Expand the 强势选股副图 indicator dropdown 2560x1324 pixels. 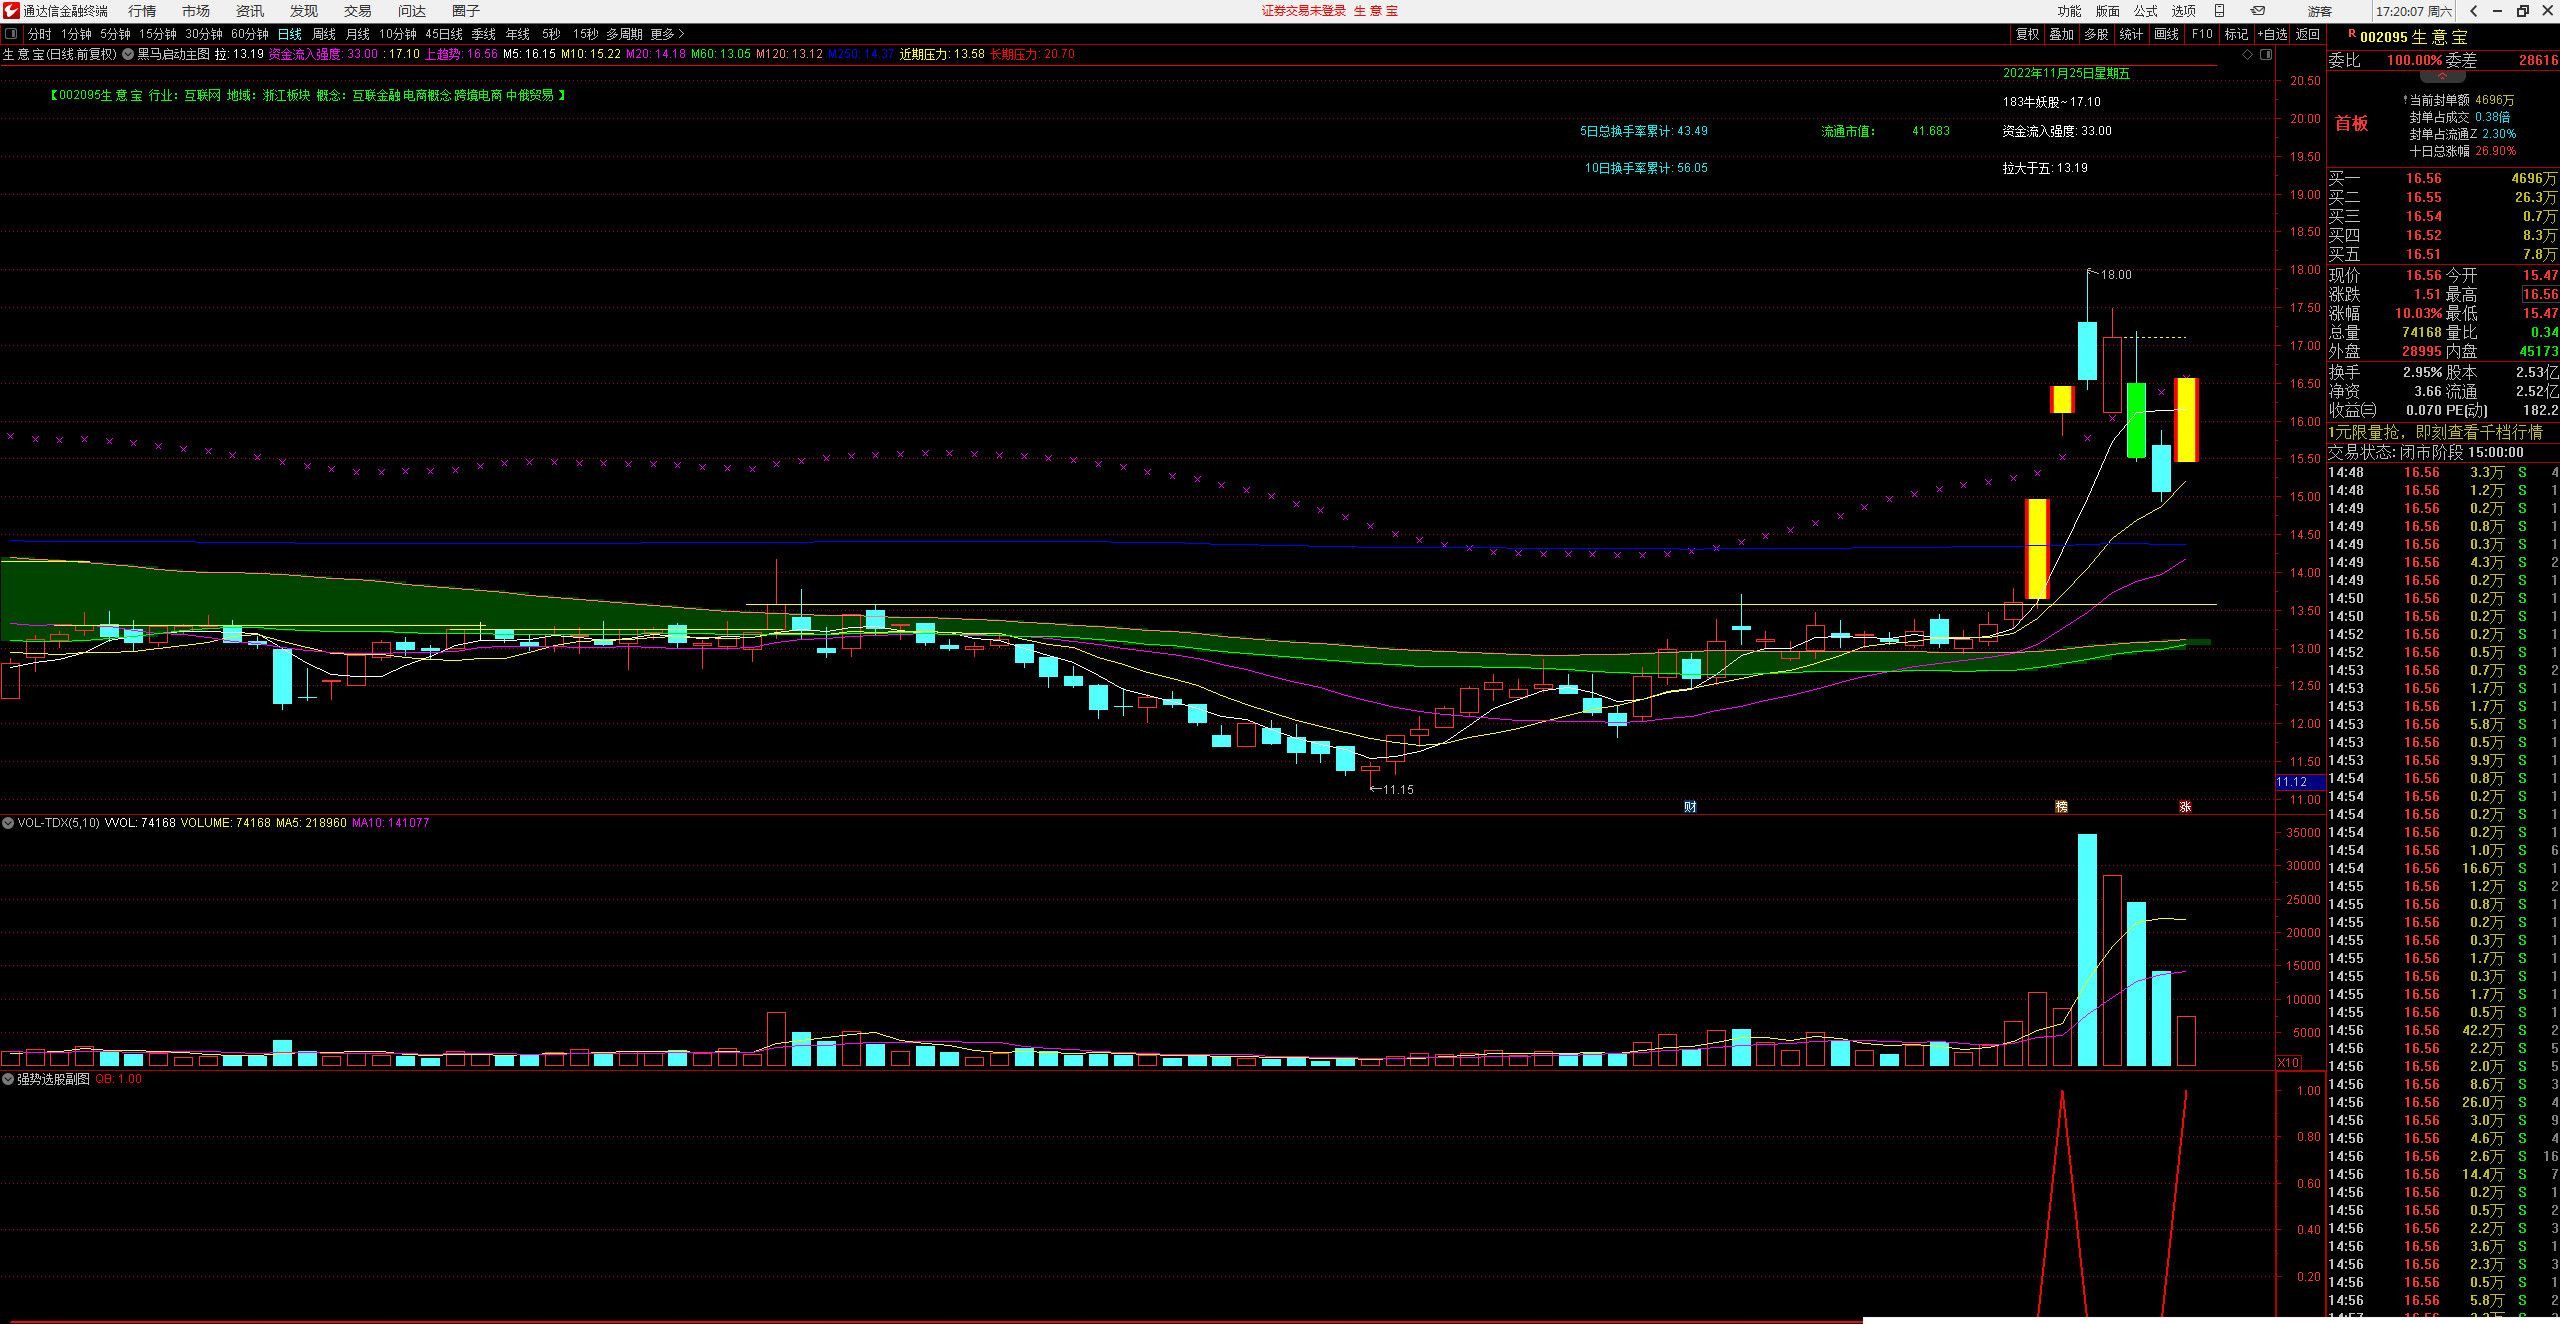[x=8, y=1080]
